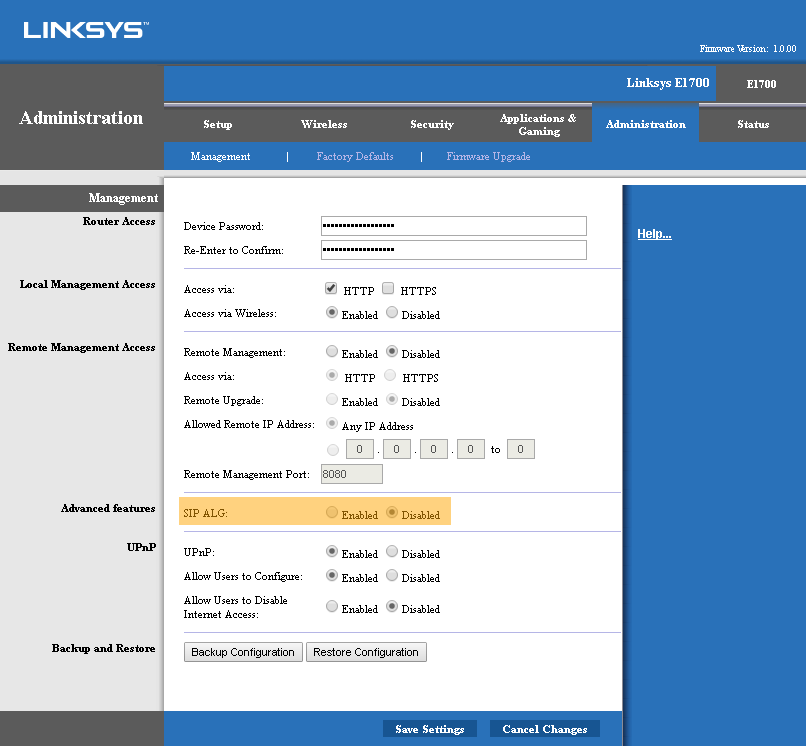Uncheck HTTP local access checkbox
The image size is (806, 746).
pos(331,288)
